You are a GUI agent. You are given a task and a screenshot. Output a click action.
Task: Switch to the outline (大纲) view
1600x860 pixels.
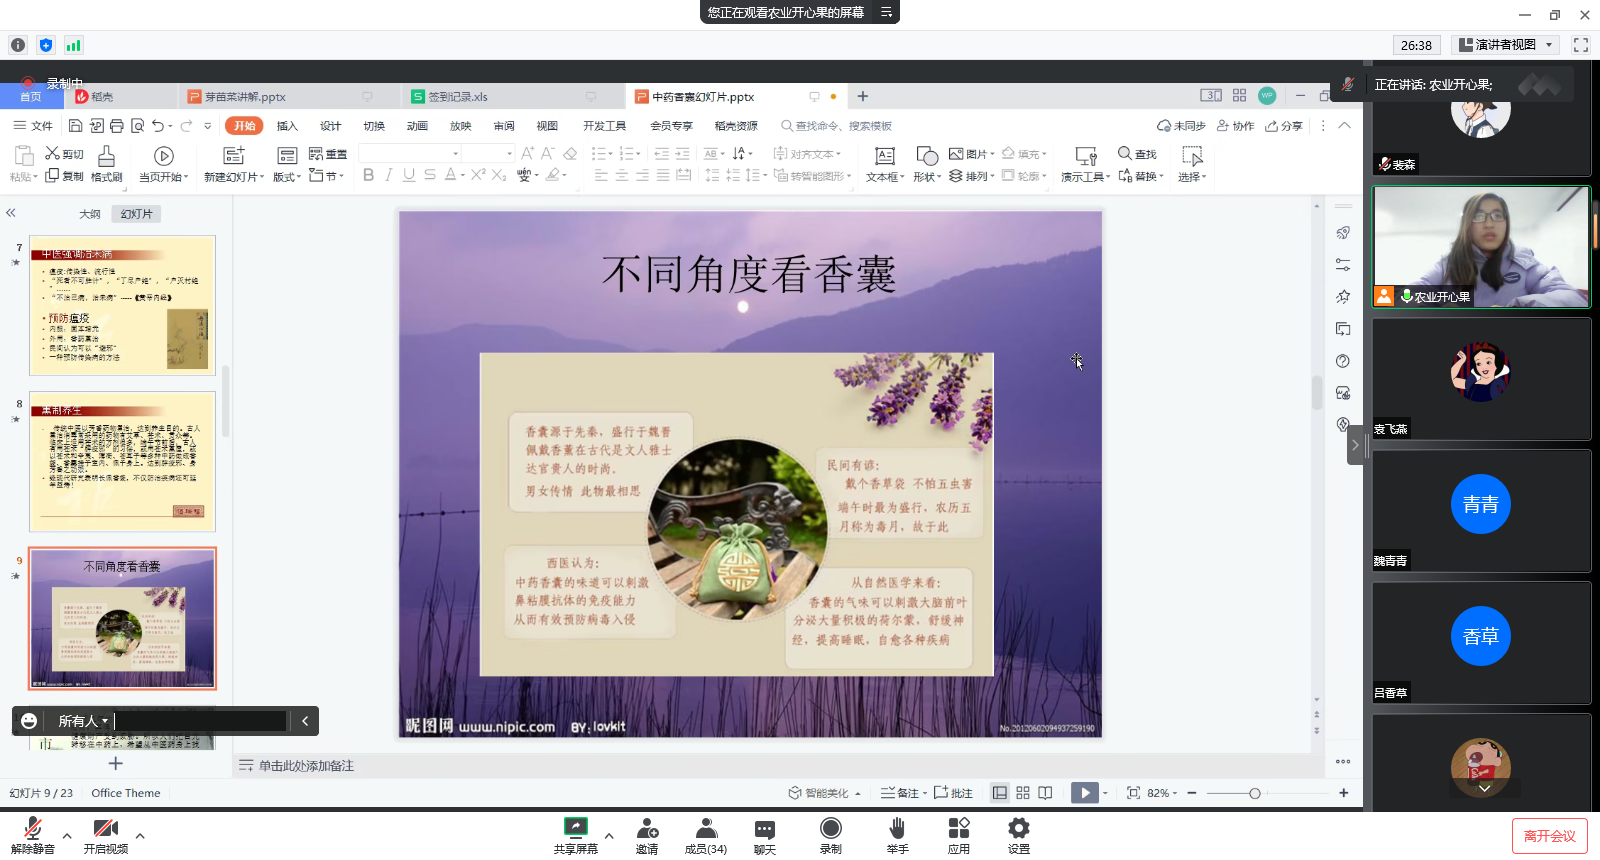click(90, 214)
